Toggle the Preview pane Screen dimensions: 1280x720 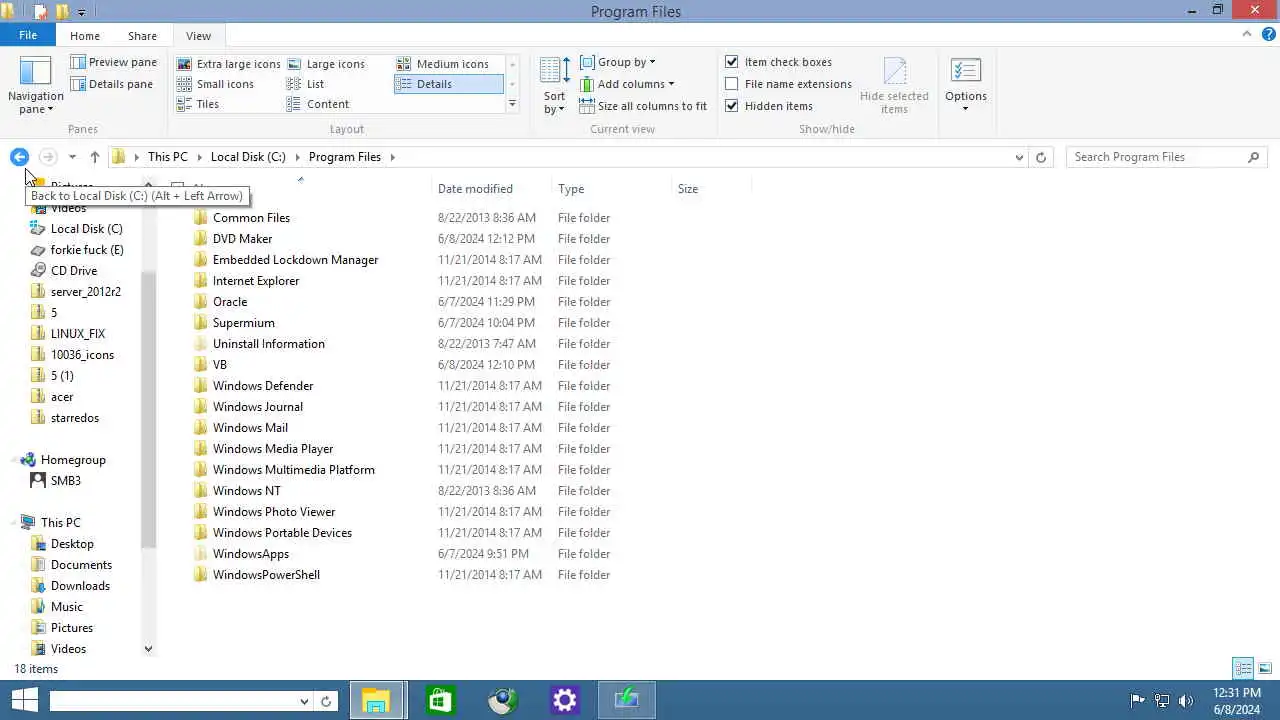(114, 62)
